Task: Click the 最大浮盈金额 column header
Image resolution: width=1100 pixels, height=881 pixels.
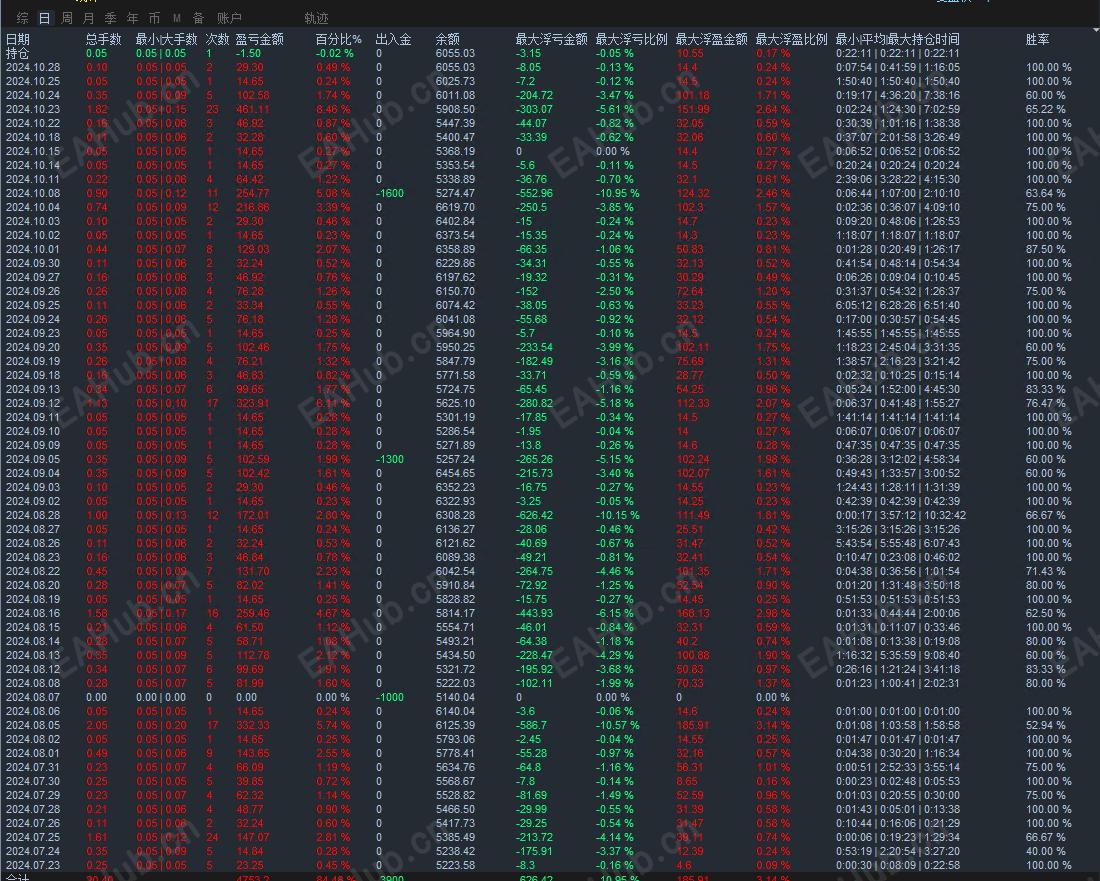Action: click(x=712, y=39)
